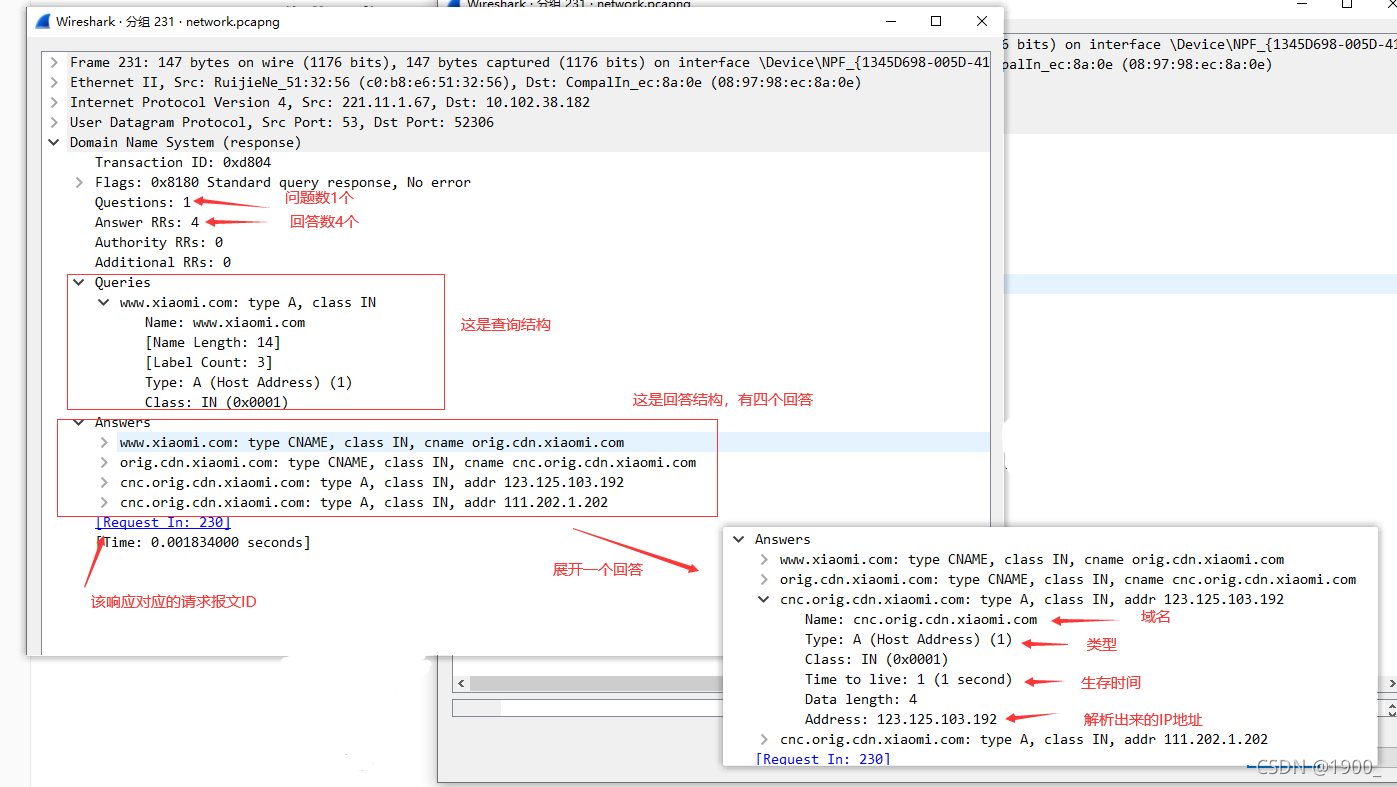Select the [Name Length: 14] row

pyautogui.click(x=213, y=342)
